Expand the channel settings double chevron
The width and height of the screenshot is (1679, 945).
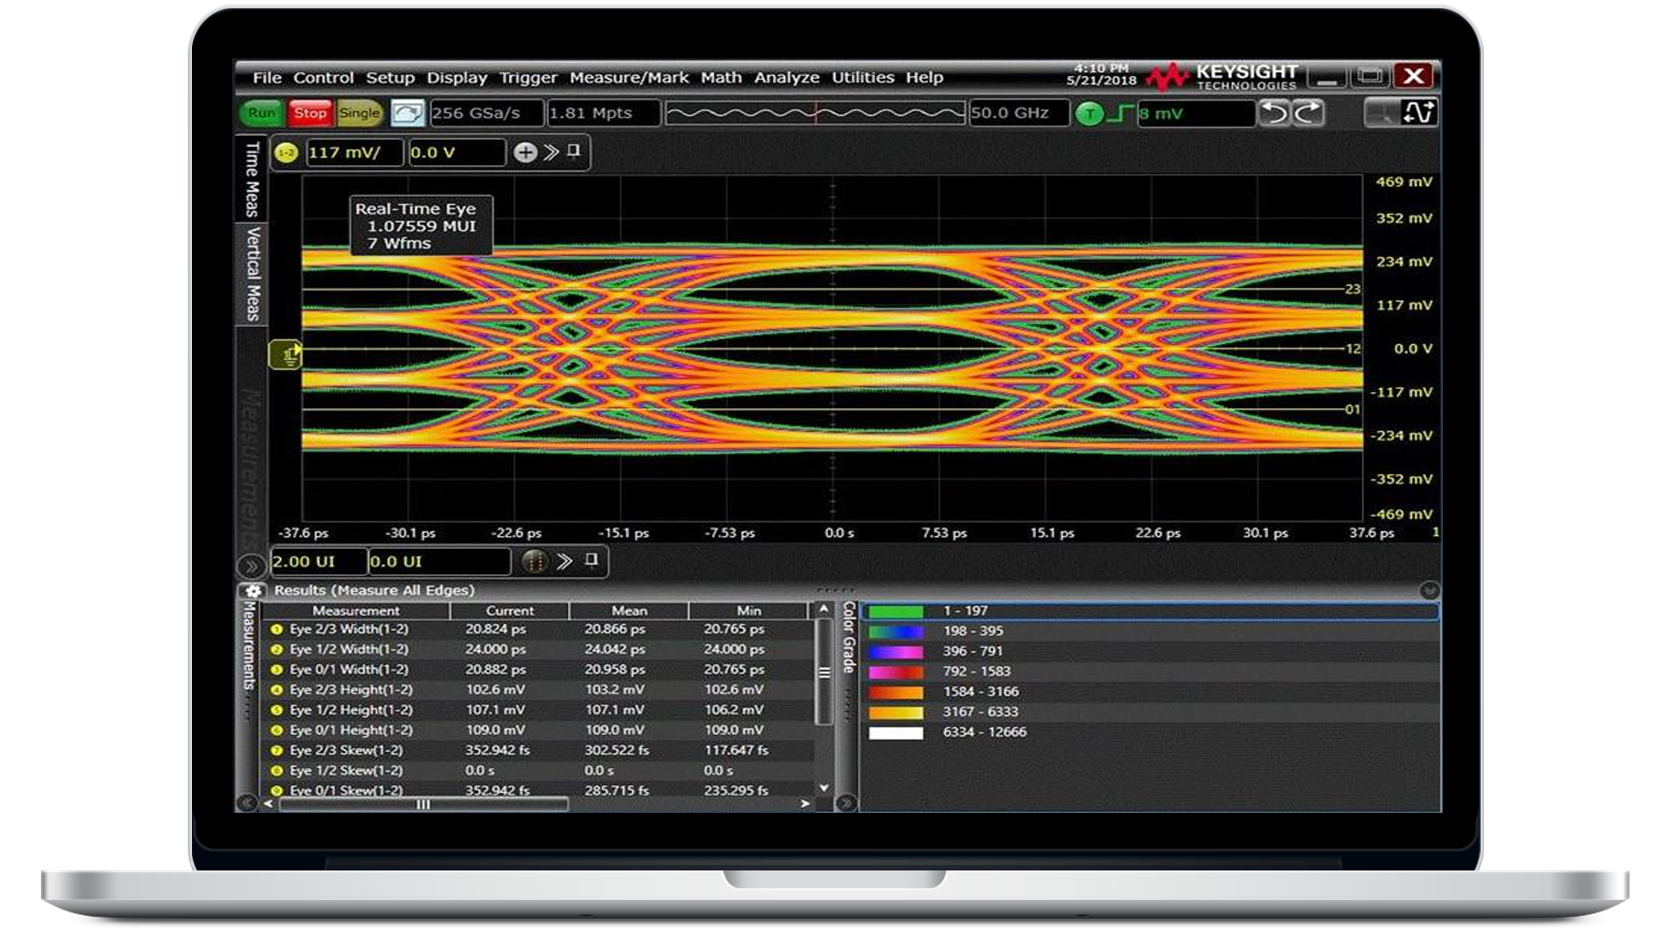pos(550,152)
